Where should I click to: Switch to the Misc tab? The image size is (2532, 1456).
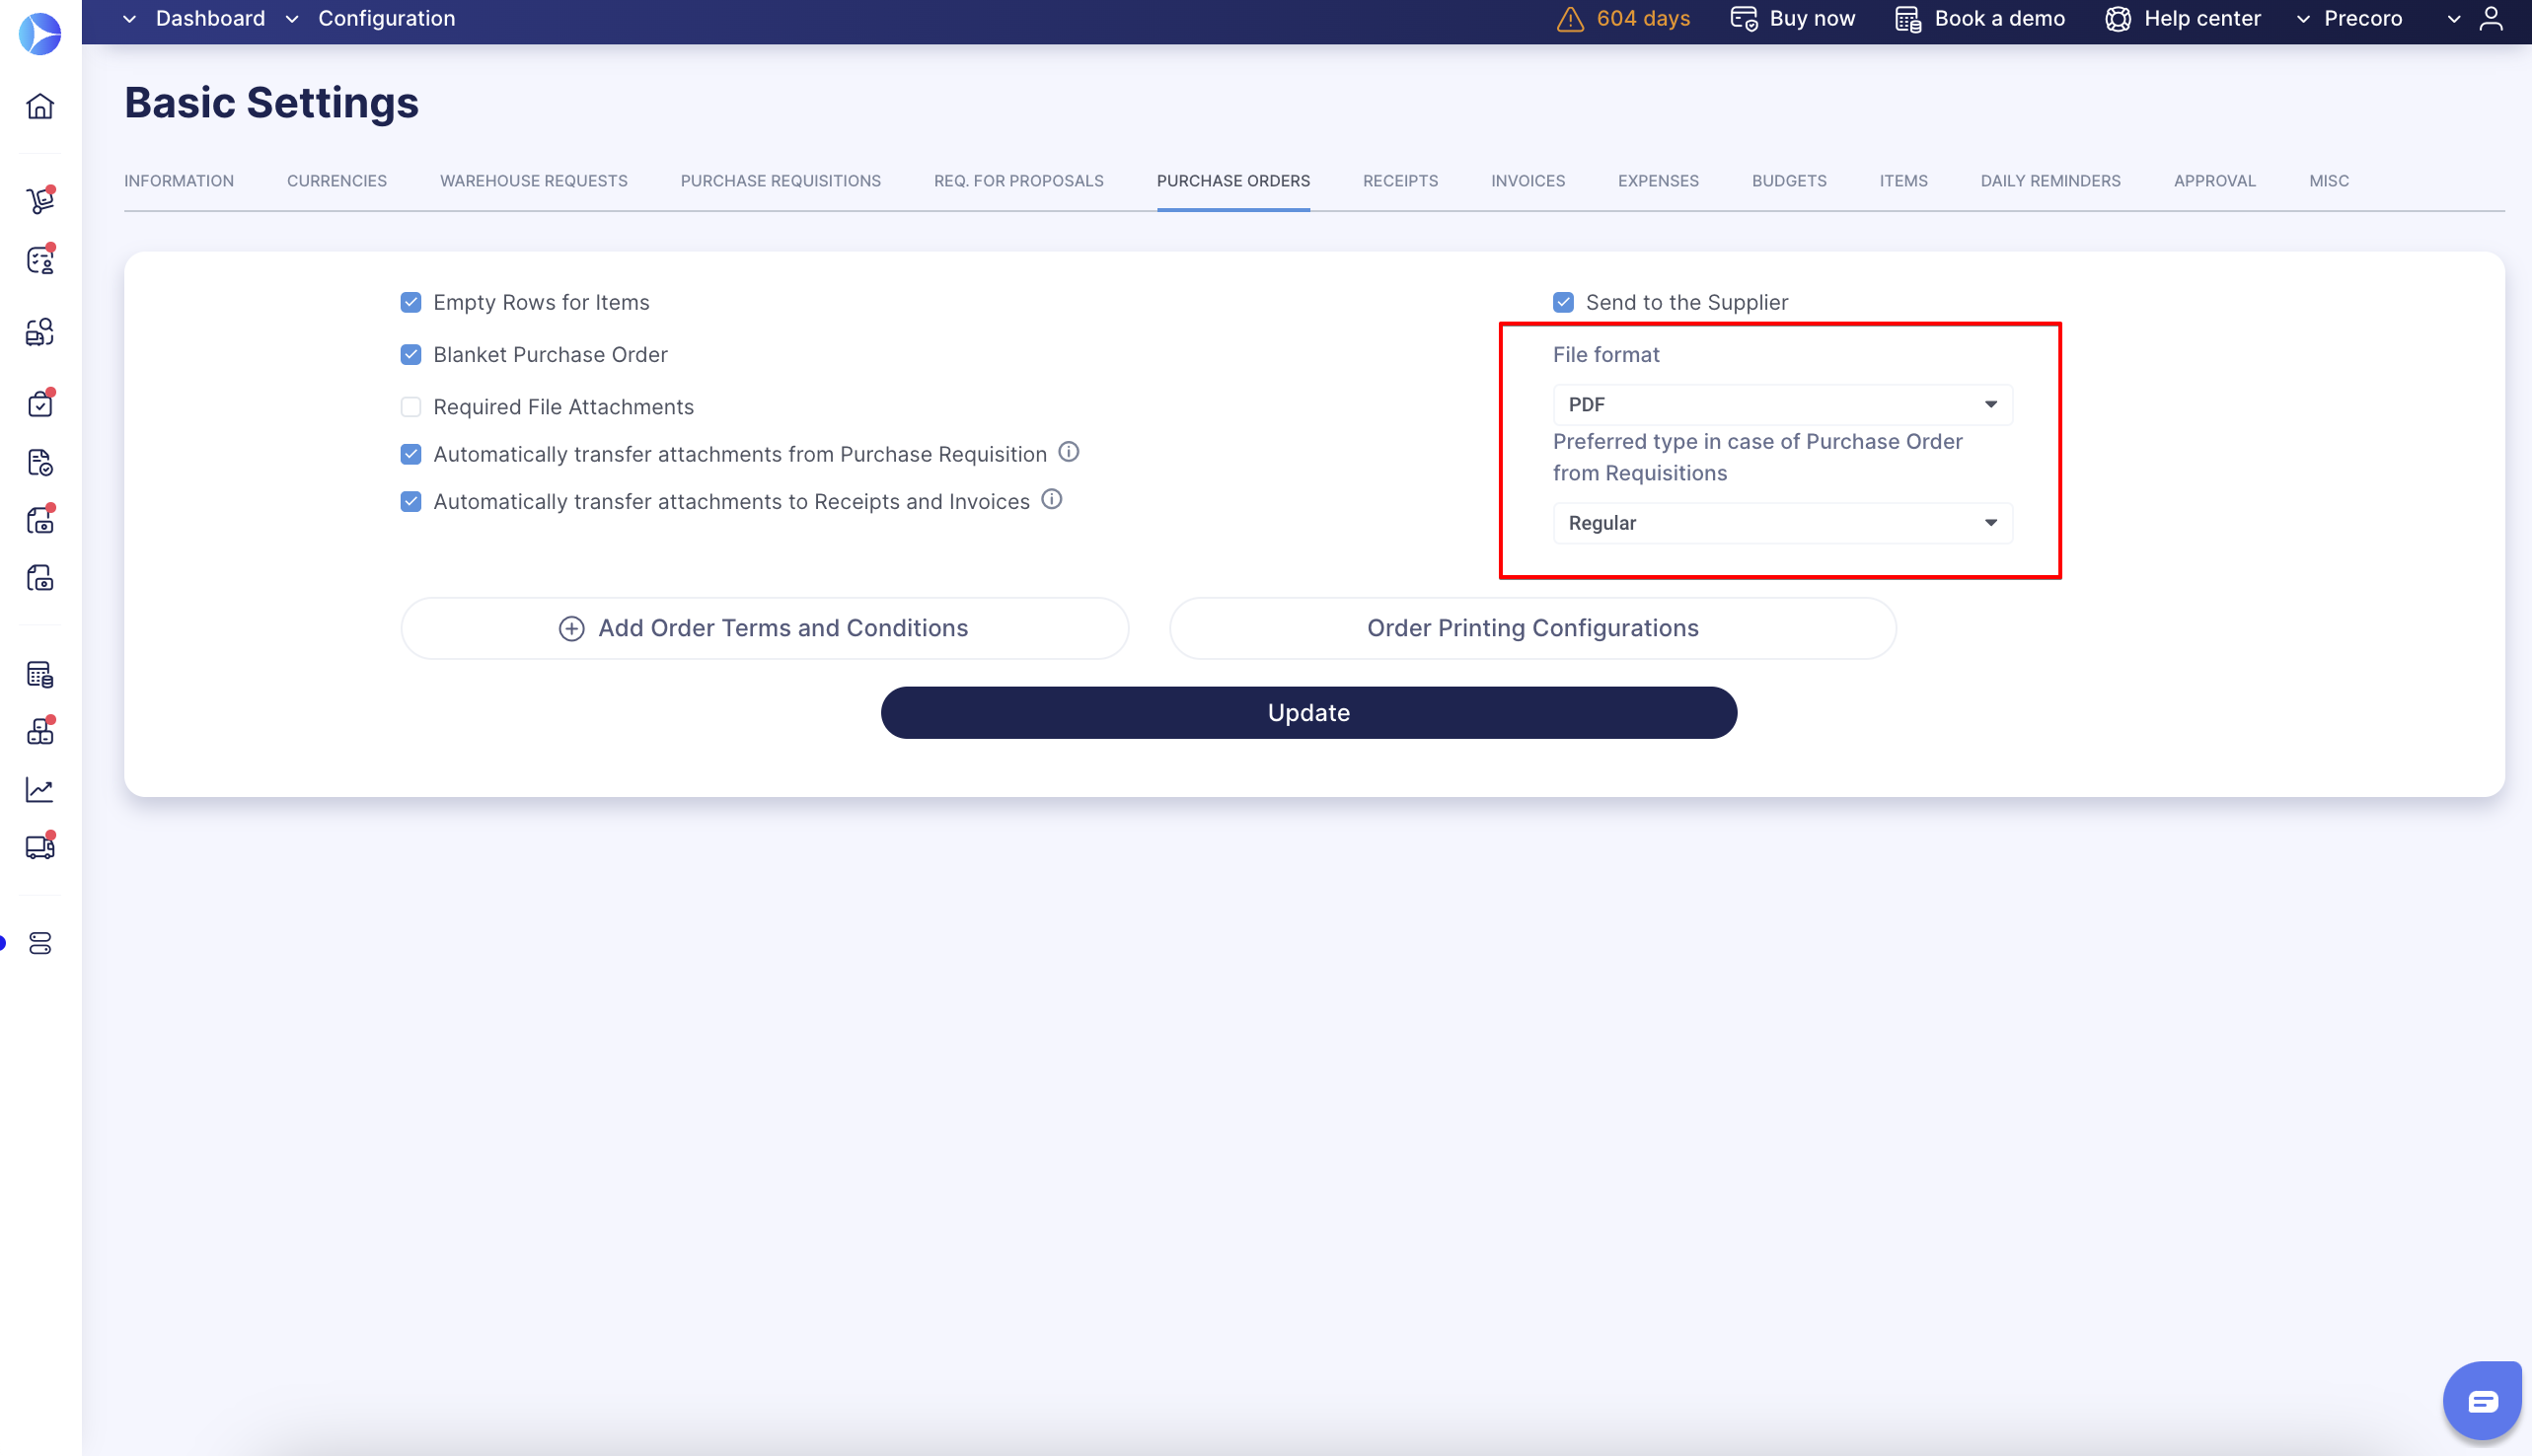[2328, 181]
